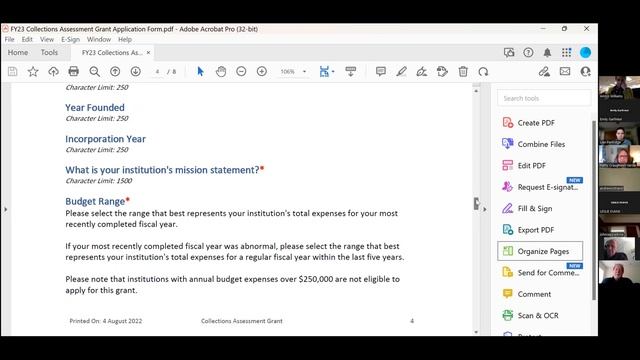
Task: Open the notifications bell
Action: pyautogui.click(x=547, y=52)
